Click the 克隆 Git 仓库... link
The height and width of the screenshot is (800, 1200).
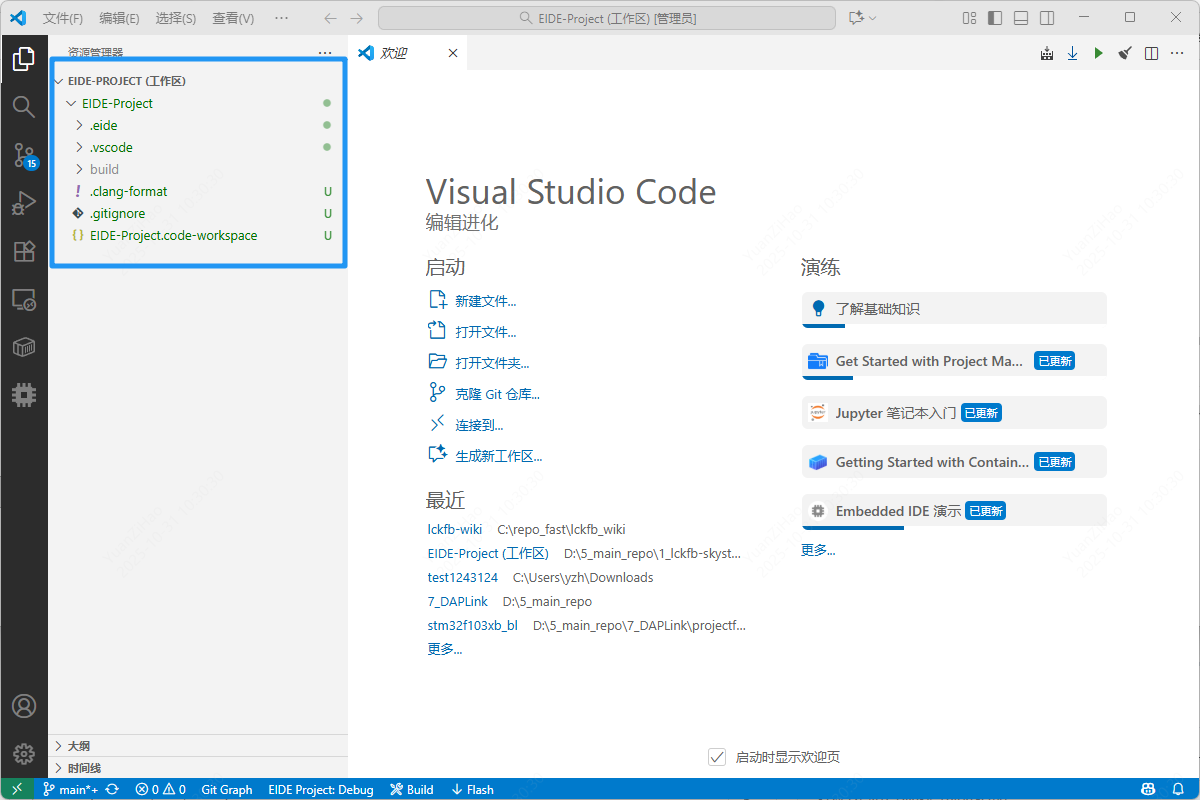tap(497, 394)
